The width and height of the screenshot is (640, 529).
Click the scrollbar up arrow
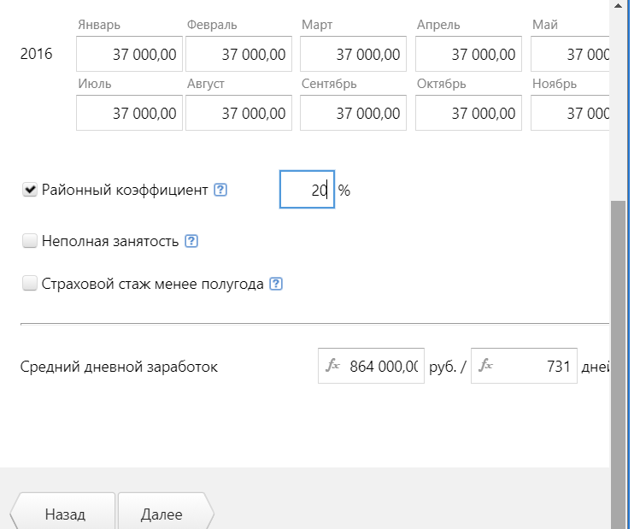[x=618, y=6]
